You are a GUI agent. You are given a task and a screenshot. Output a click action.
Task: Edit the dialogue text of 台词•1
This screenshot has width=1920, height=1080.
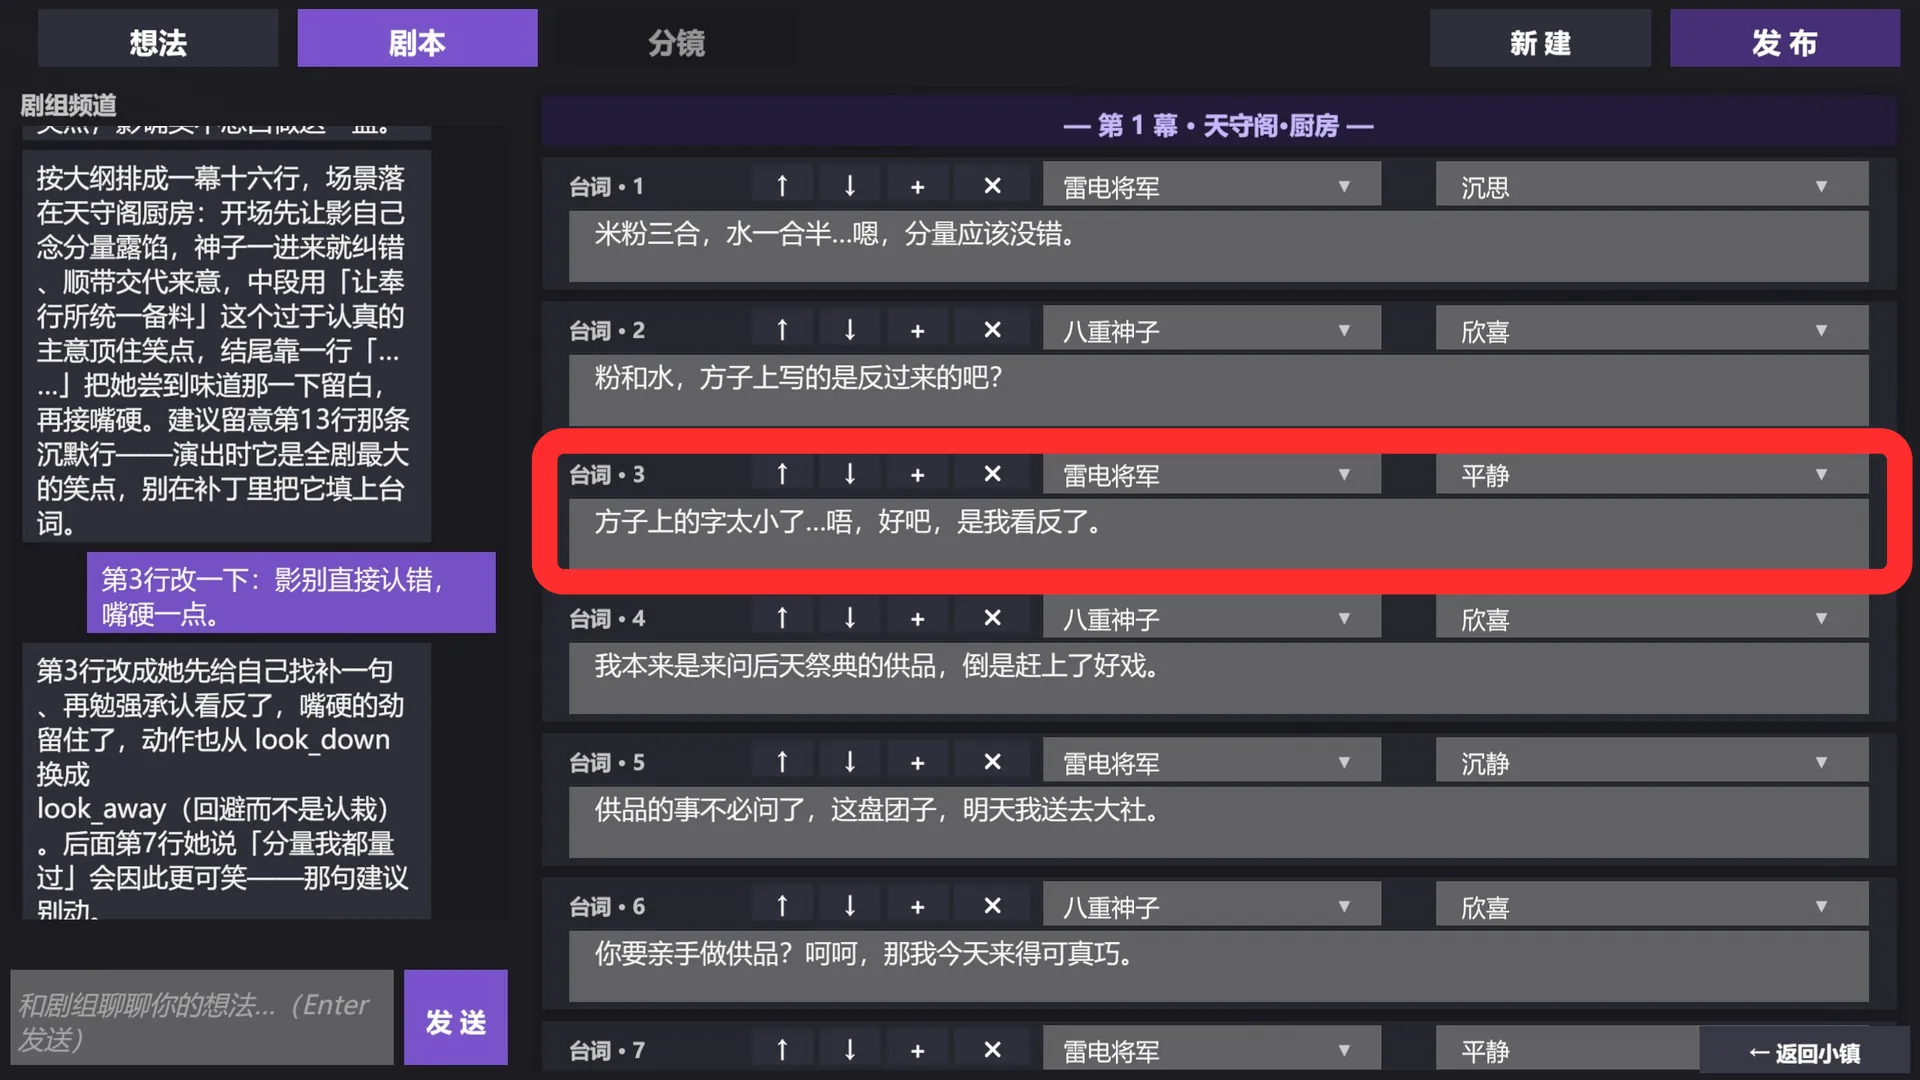pyautogui.click(x=1218, y=246)
